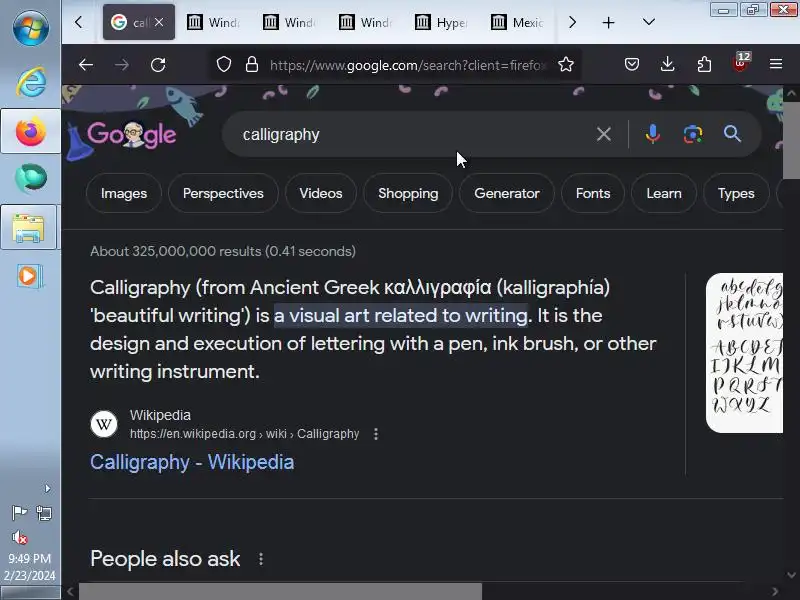The height and width of the screenshot is (600, 800).
Task: Click the calligraphy search input field
Action: [x=408, y=135]
